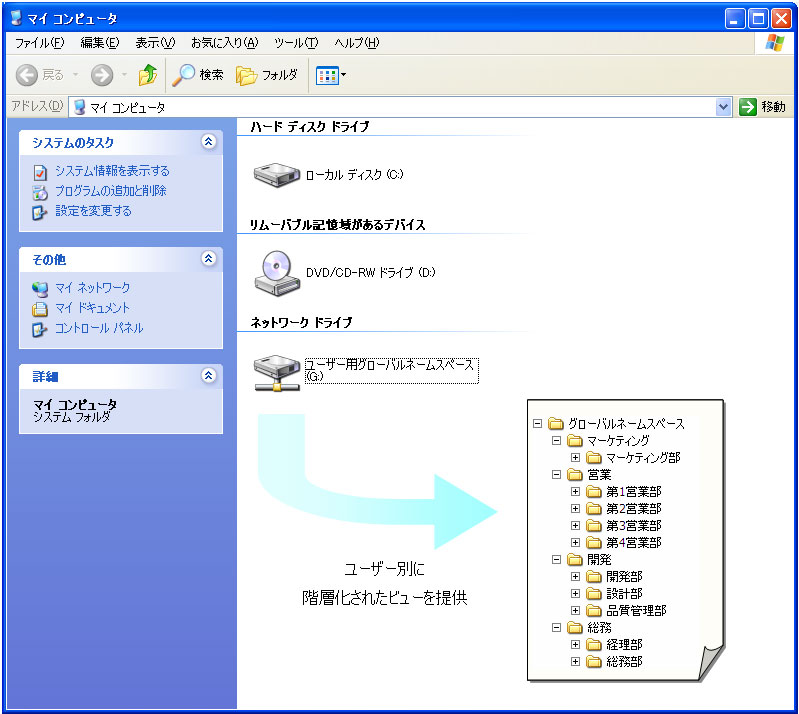Select the 設計部 folder label

tap(624, 594)
